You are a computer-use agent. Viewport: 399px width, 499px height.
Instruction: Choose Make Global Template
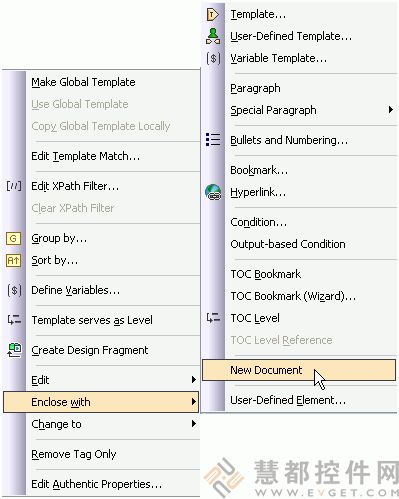[x=83, y=82]
